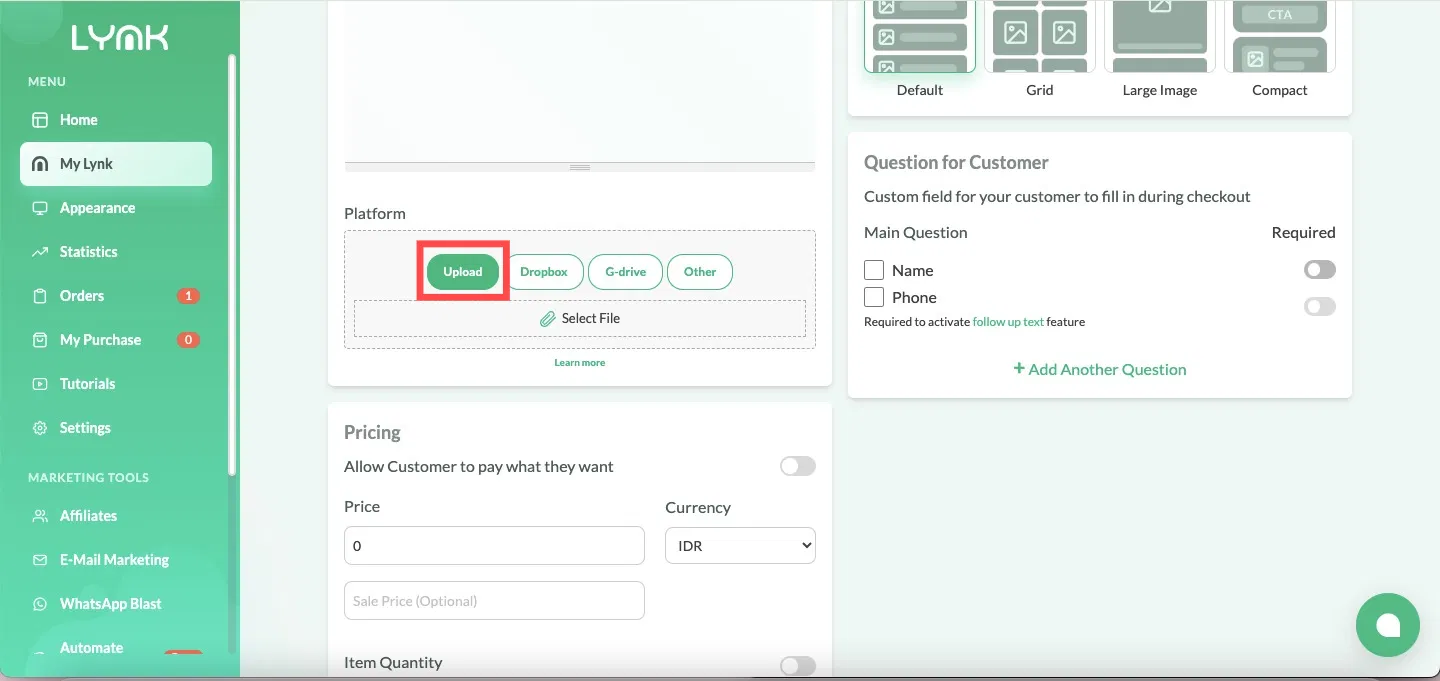Choose the Grid layout thumbnail
1440x681 pixels.
(x=1039, y=38)
